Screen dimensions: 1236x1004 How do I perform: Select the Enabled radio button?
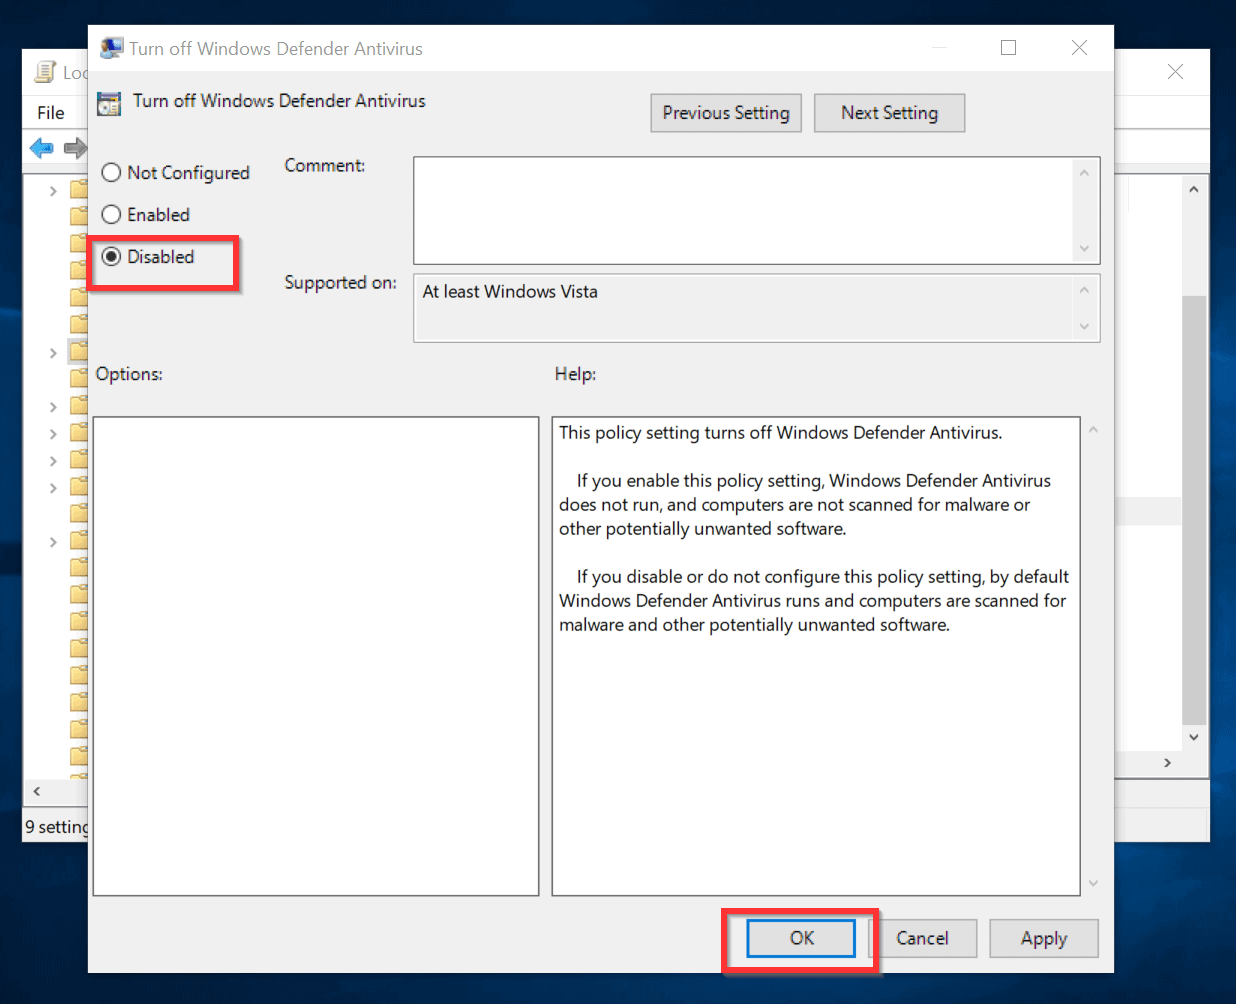(x=111, y=214)
